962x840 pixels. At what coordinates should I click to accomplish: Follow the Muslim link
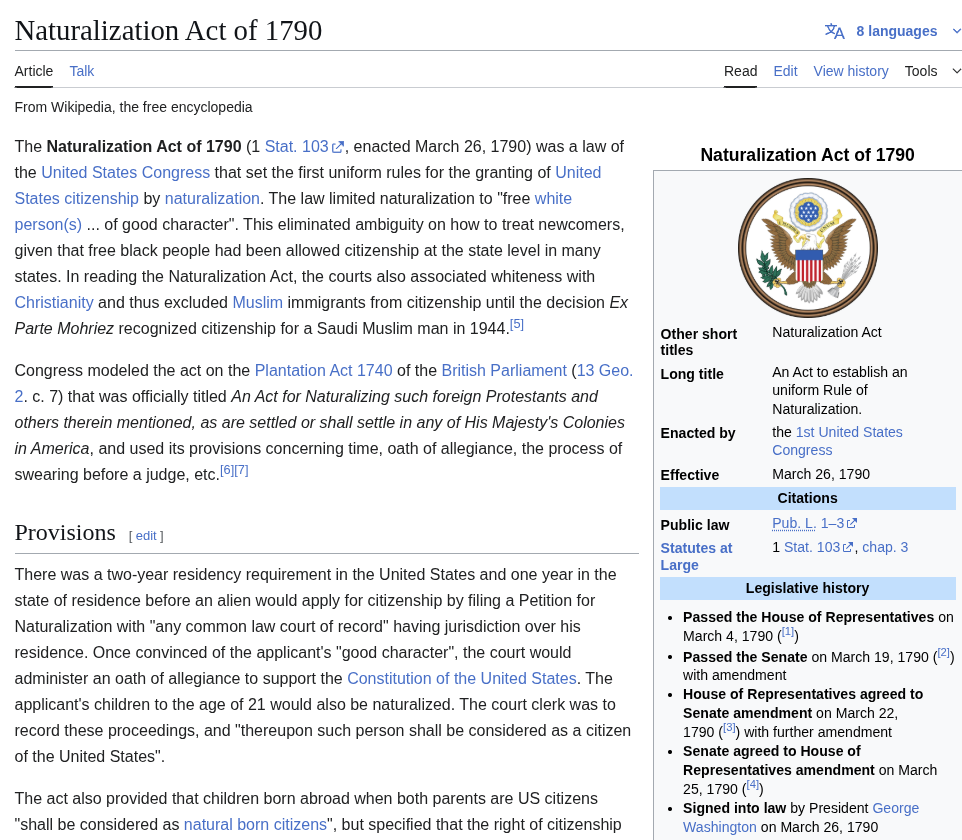[258, 302]
